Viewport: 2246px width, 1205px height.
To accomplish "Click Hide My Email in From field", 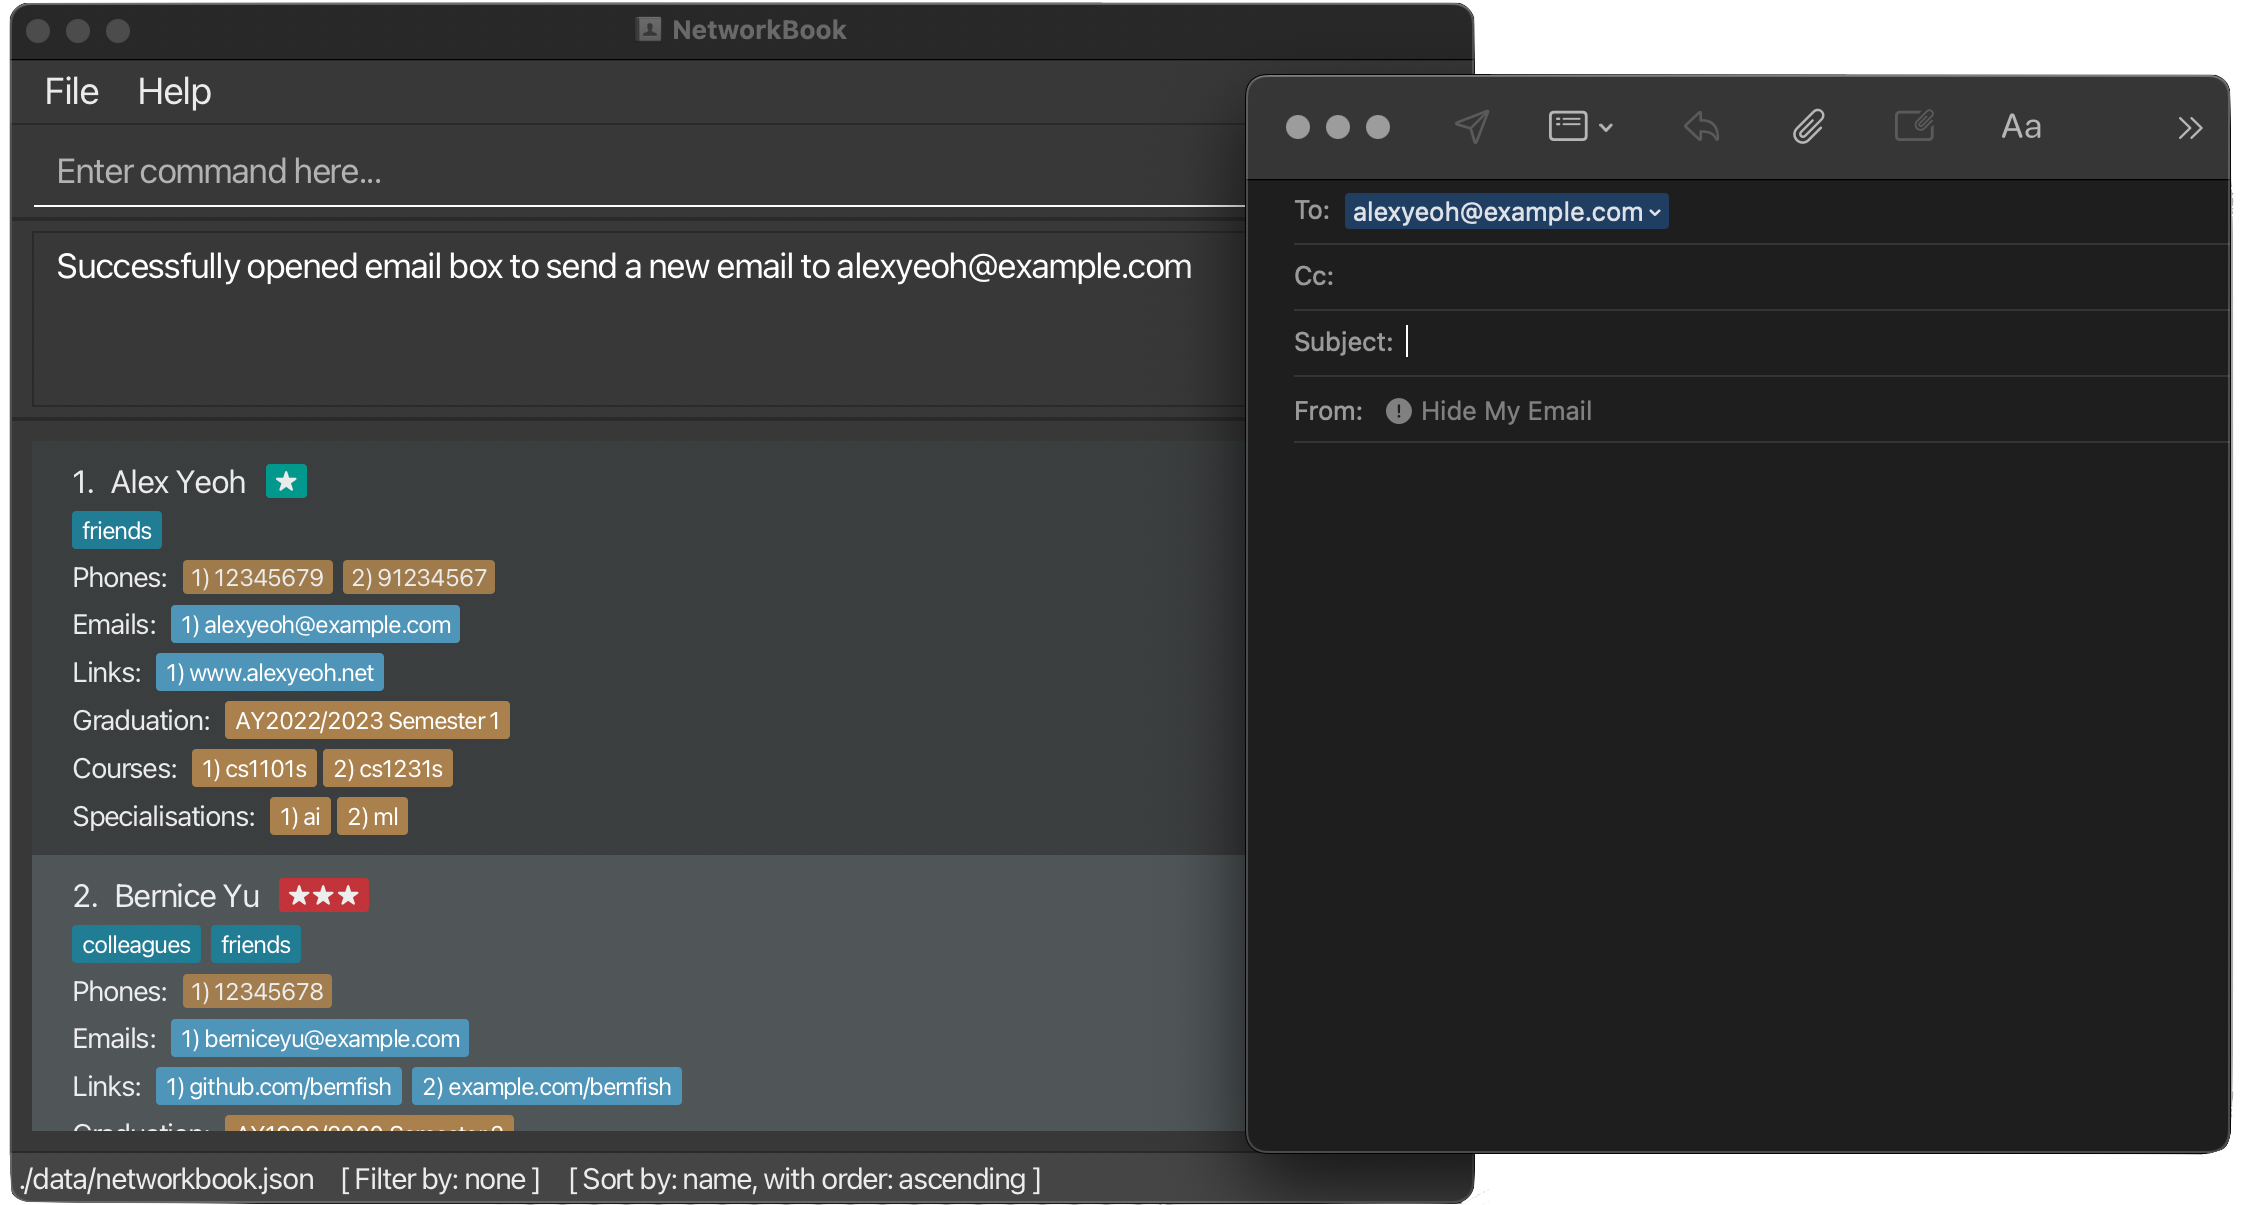I will pos(1506,411).
